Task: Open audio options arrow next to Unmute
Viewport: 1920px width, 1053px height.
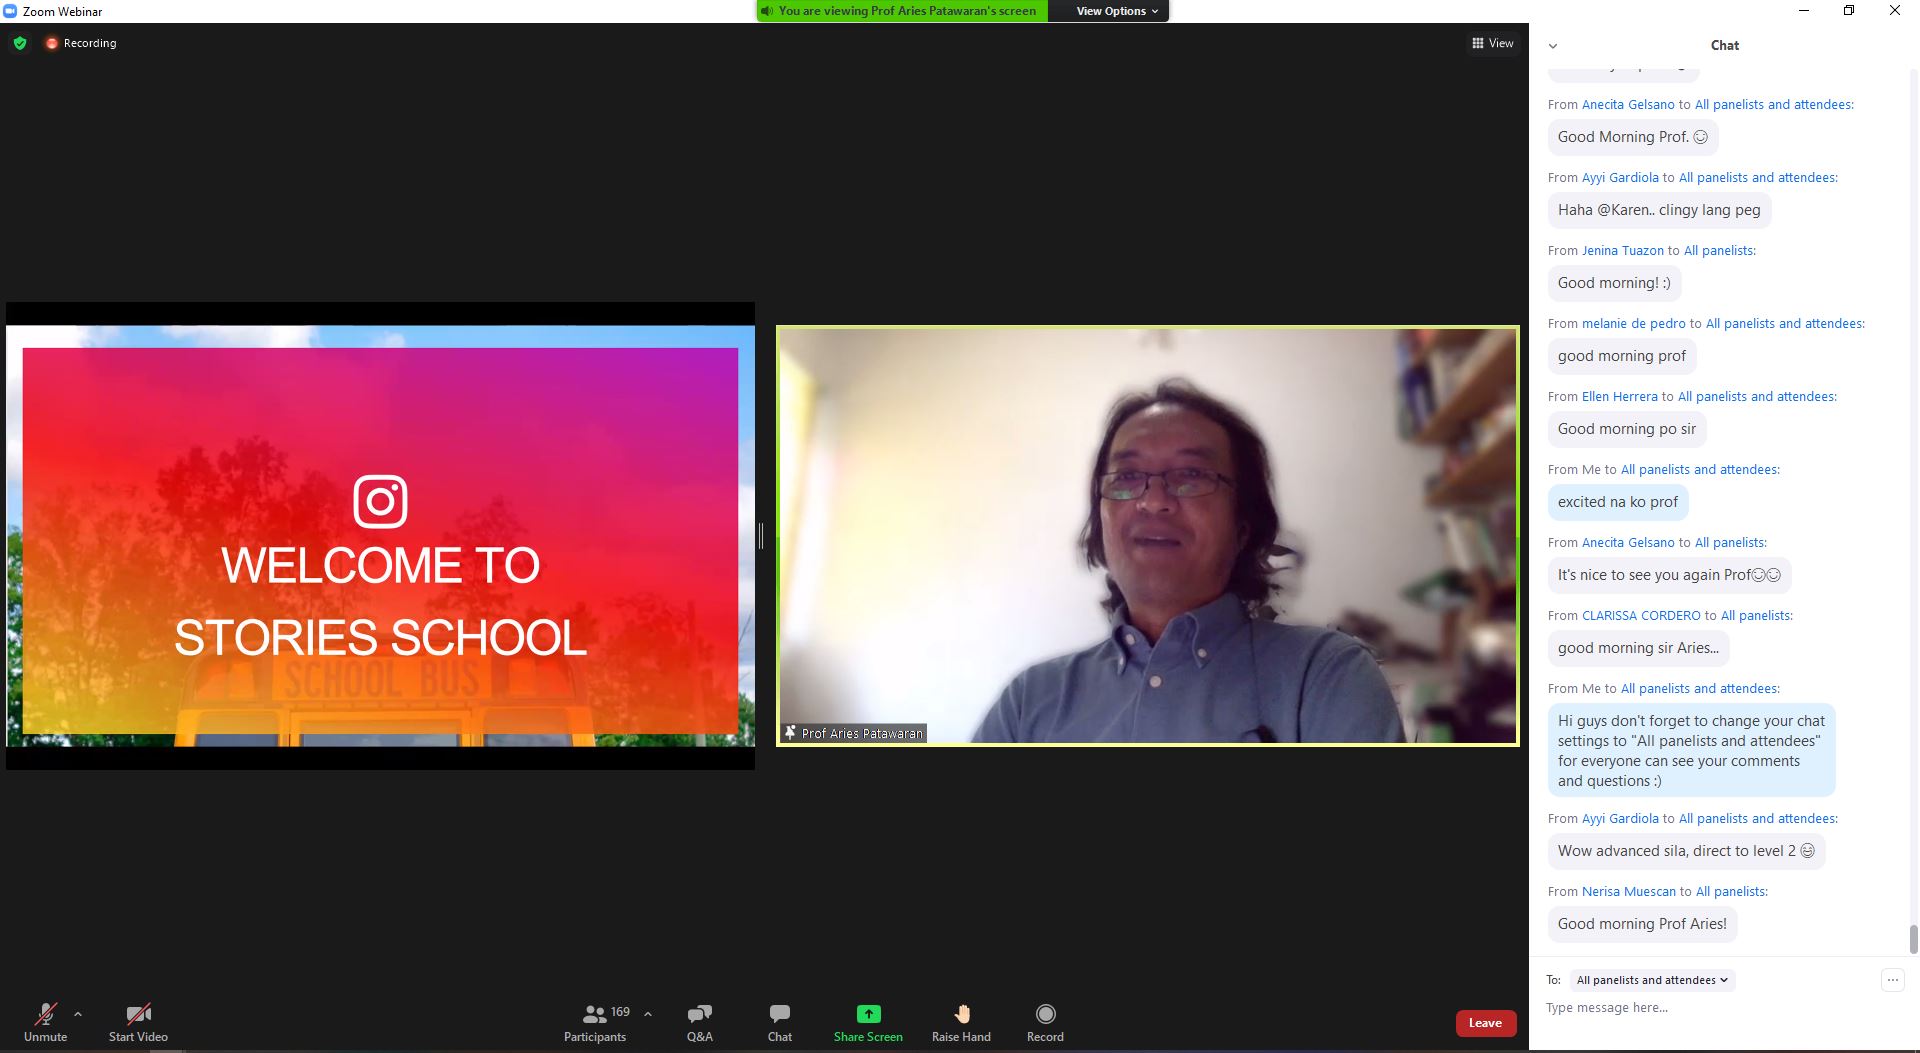Action: tap(78, 1014)
